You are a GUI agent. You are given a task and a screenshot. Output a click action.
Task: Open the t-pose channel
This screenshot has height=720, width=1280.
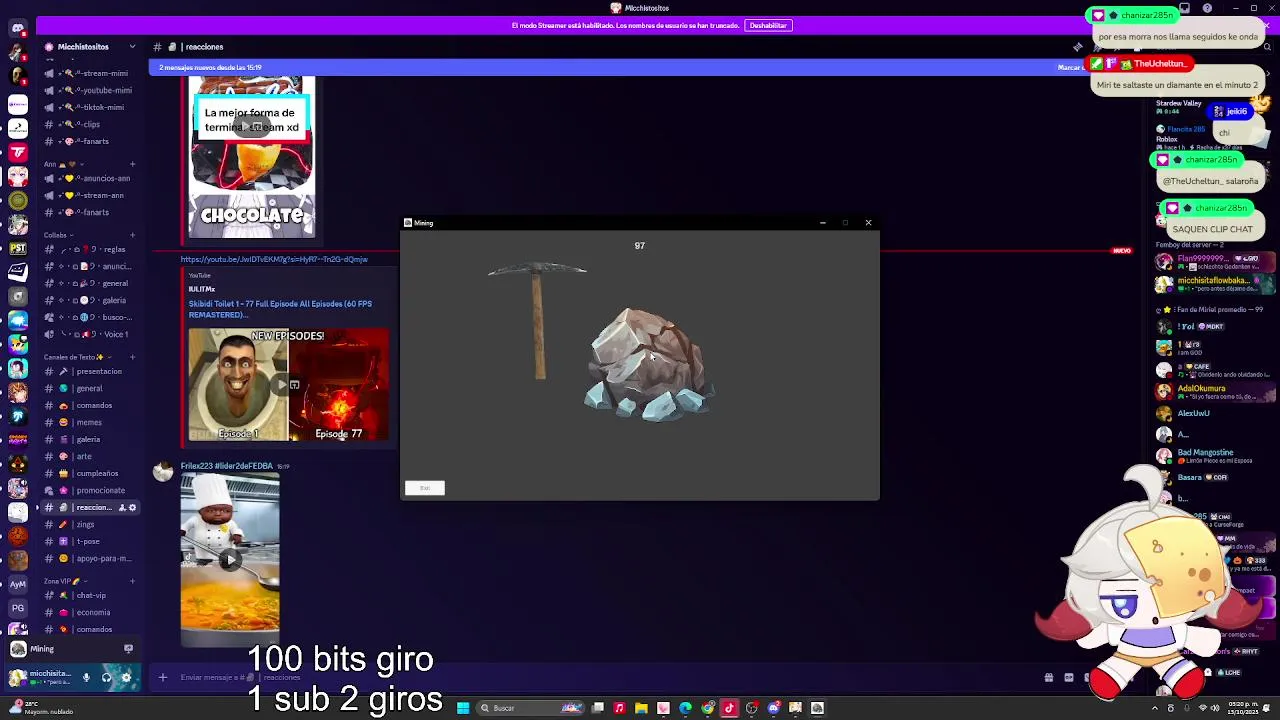pos(88,541)
